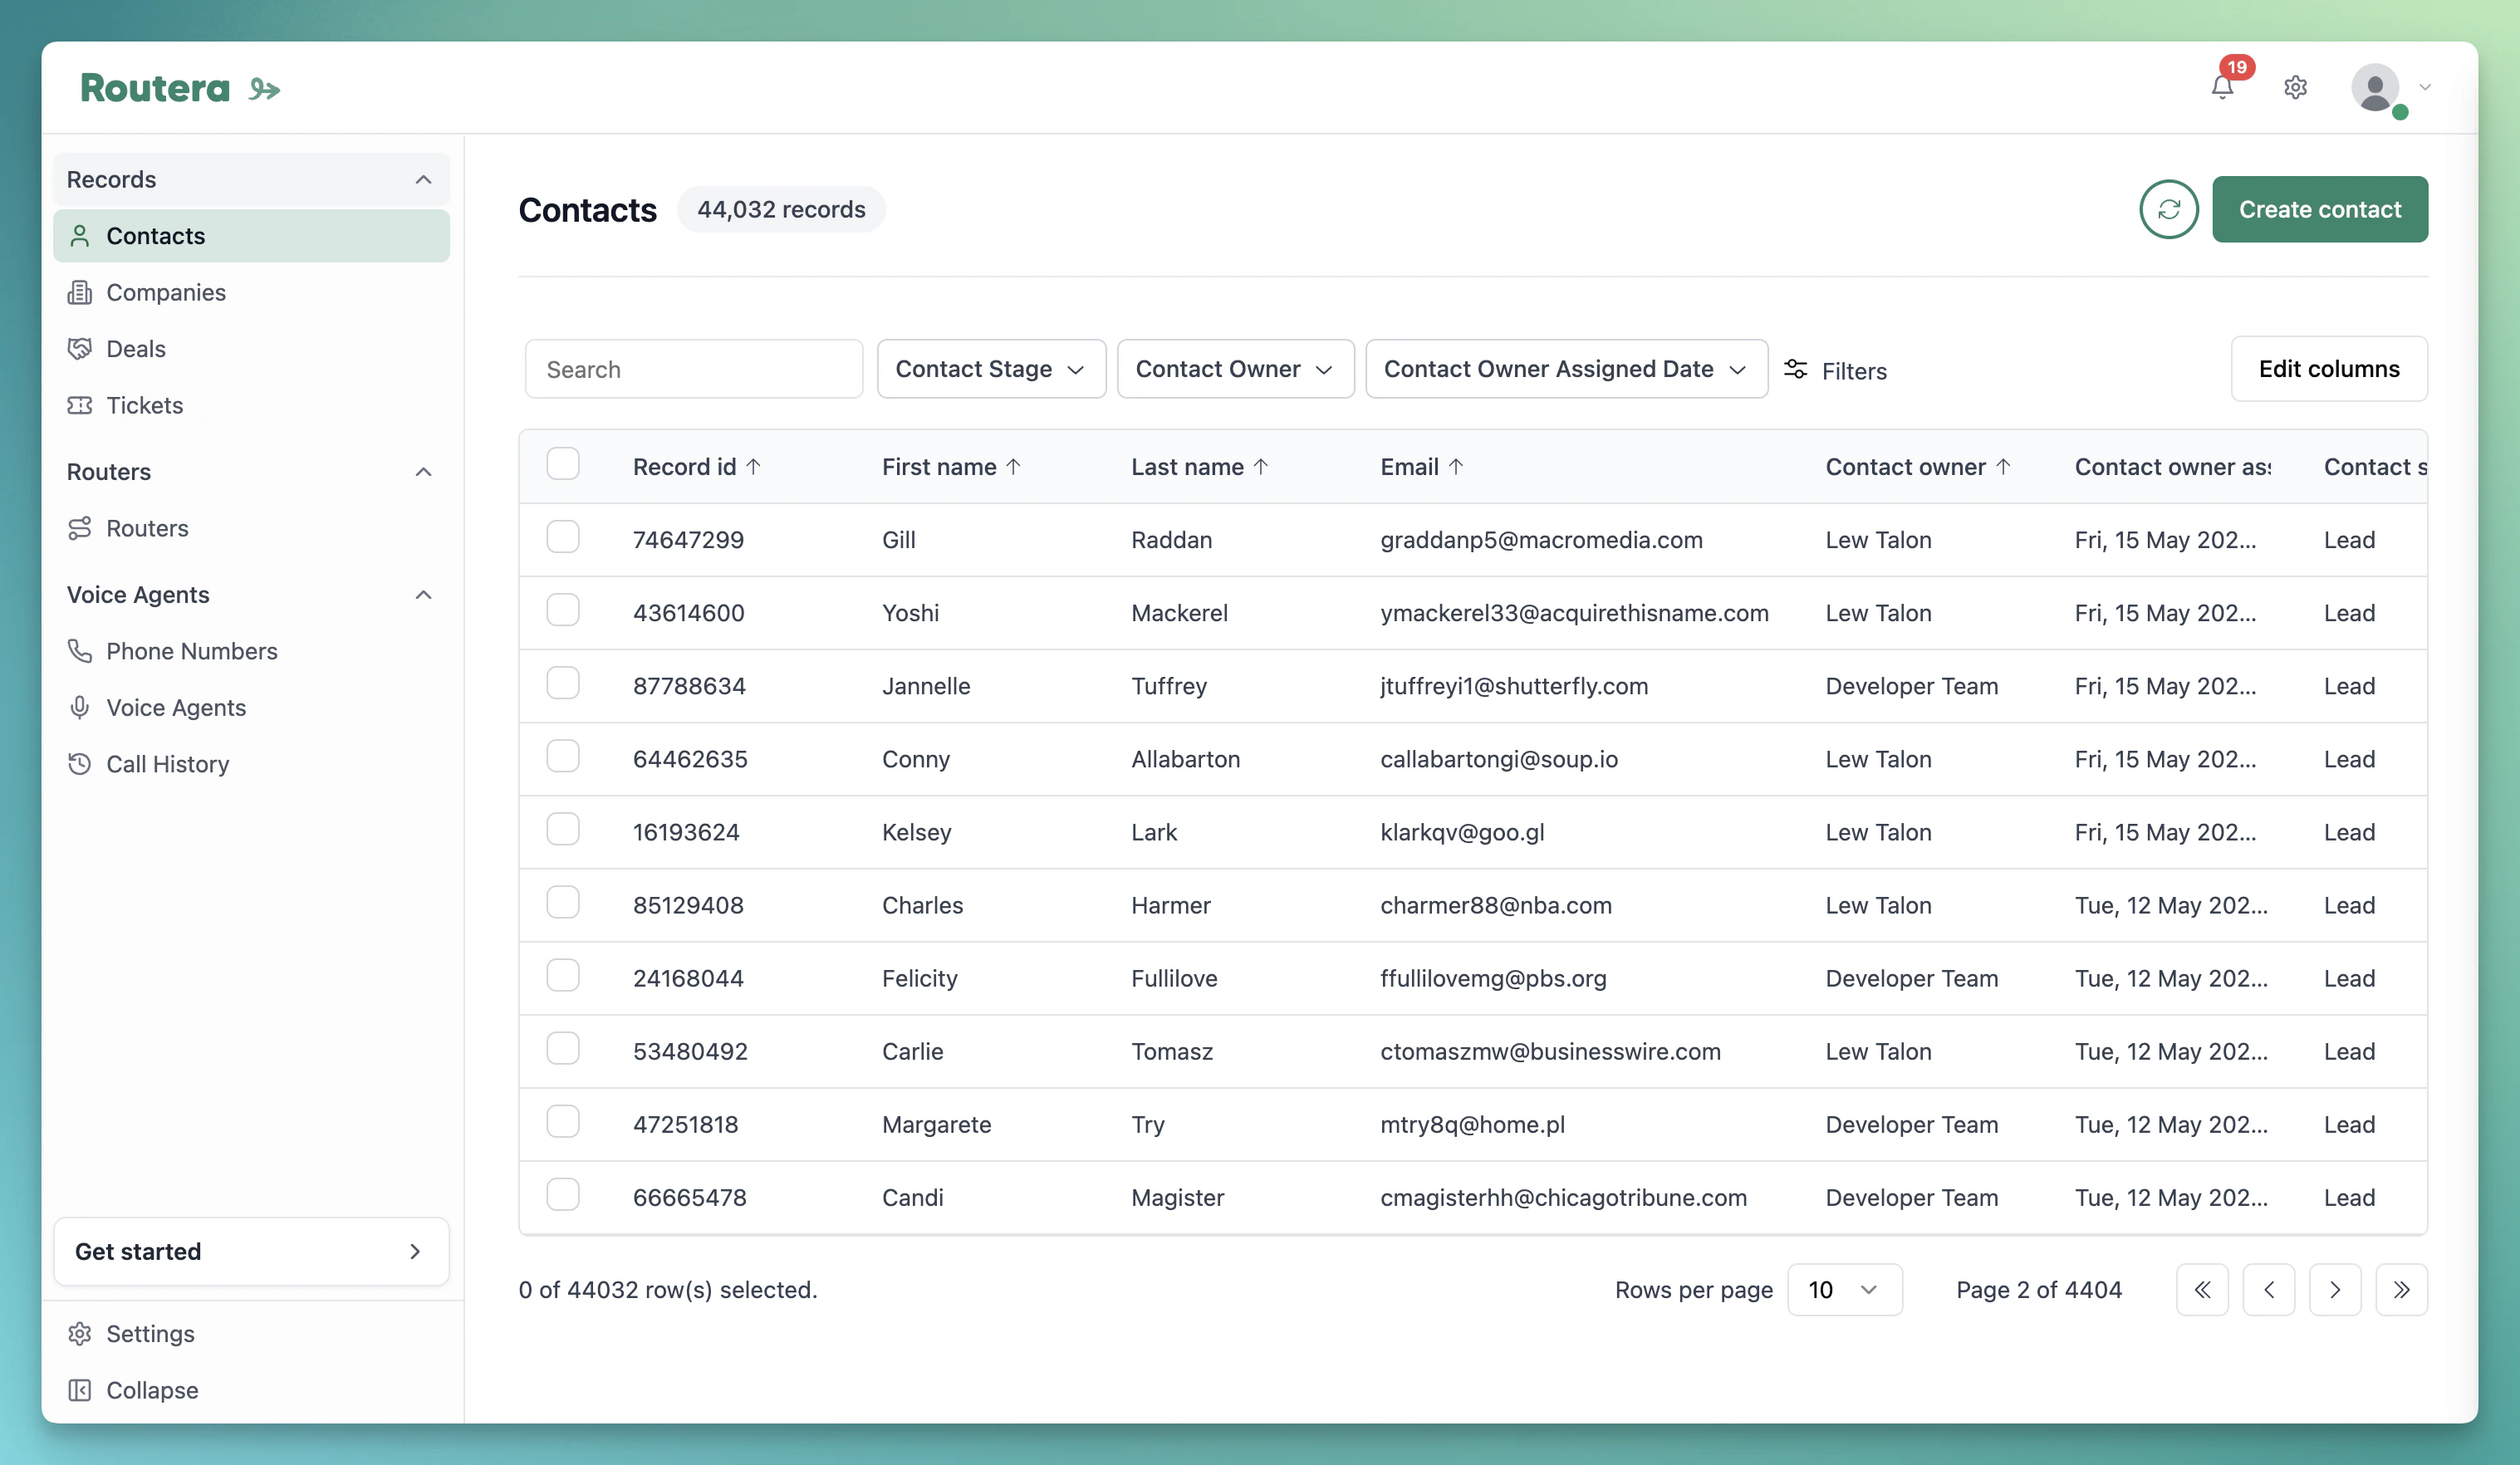The width and height of the screenshot is (2520, 1465).
Task: Select the Felicity Fullilove row checkbox
Action: [x=563, y=975]
